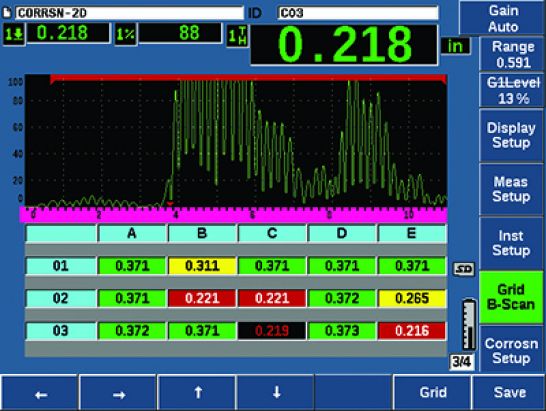This screenshot has height=411, width=546.
Task: Open the Corrosn Setup menu
Action: click(510, 350)
